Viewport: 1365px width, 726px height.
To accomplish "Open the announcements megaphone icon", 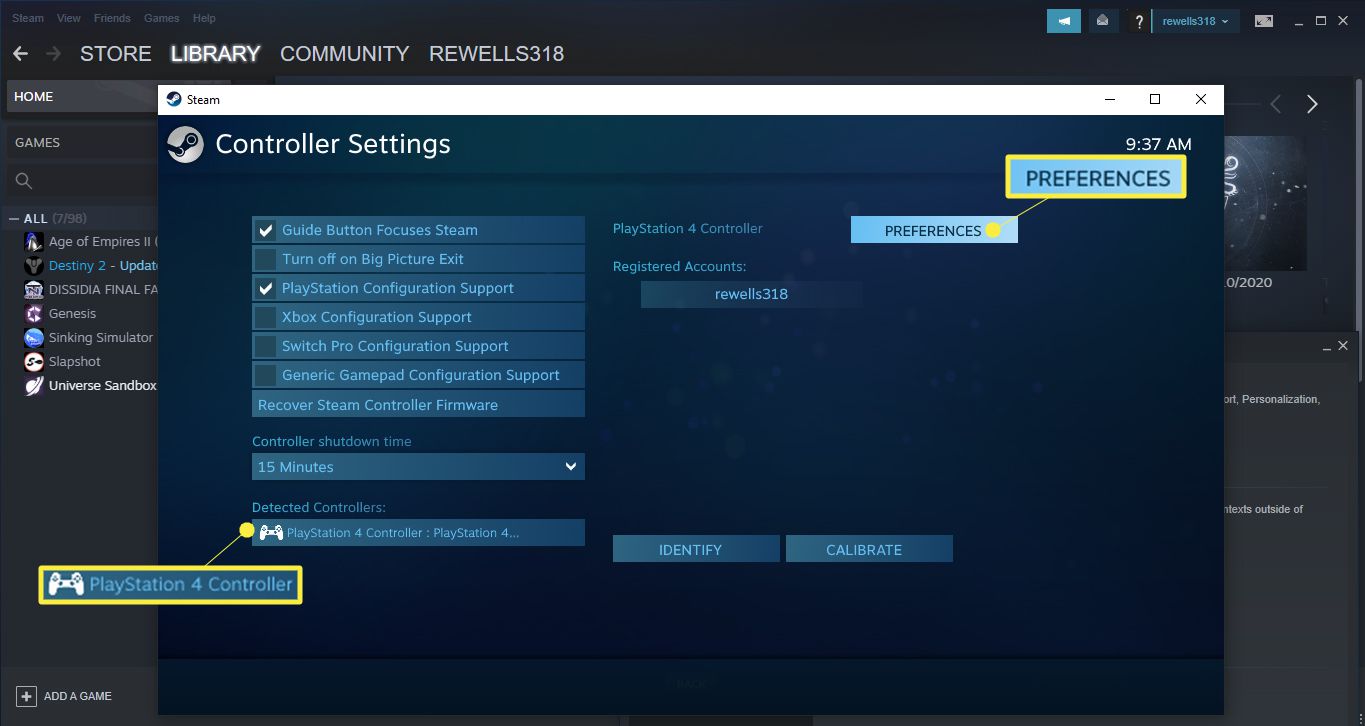I will click(1064, 21).
